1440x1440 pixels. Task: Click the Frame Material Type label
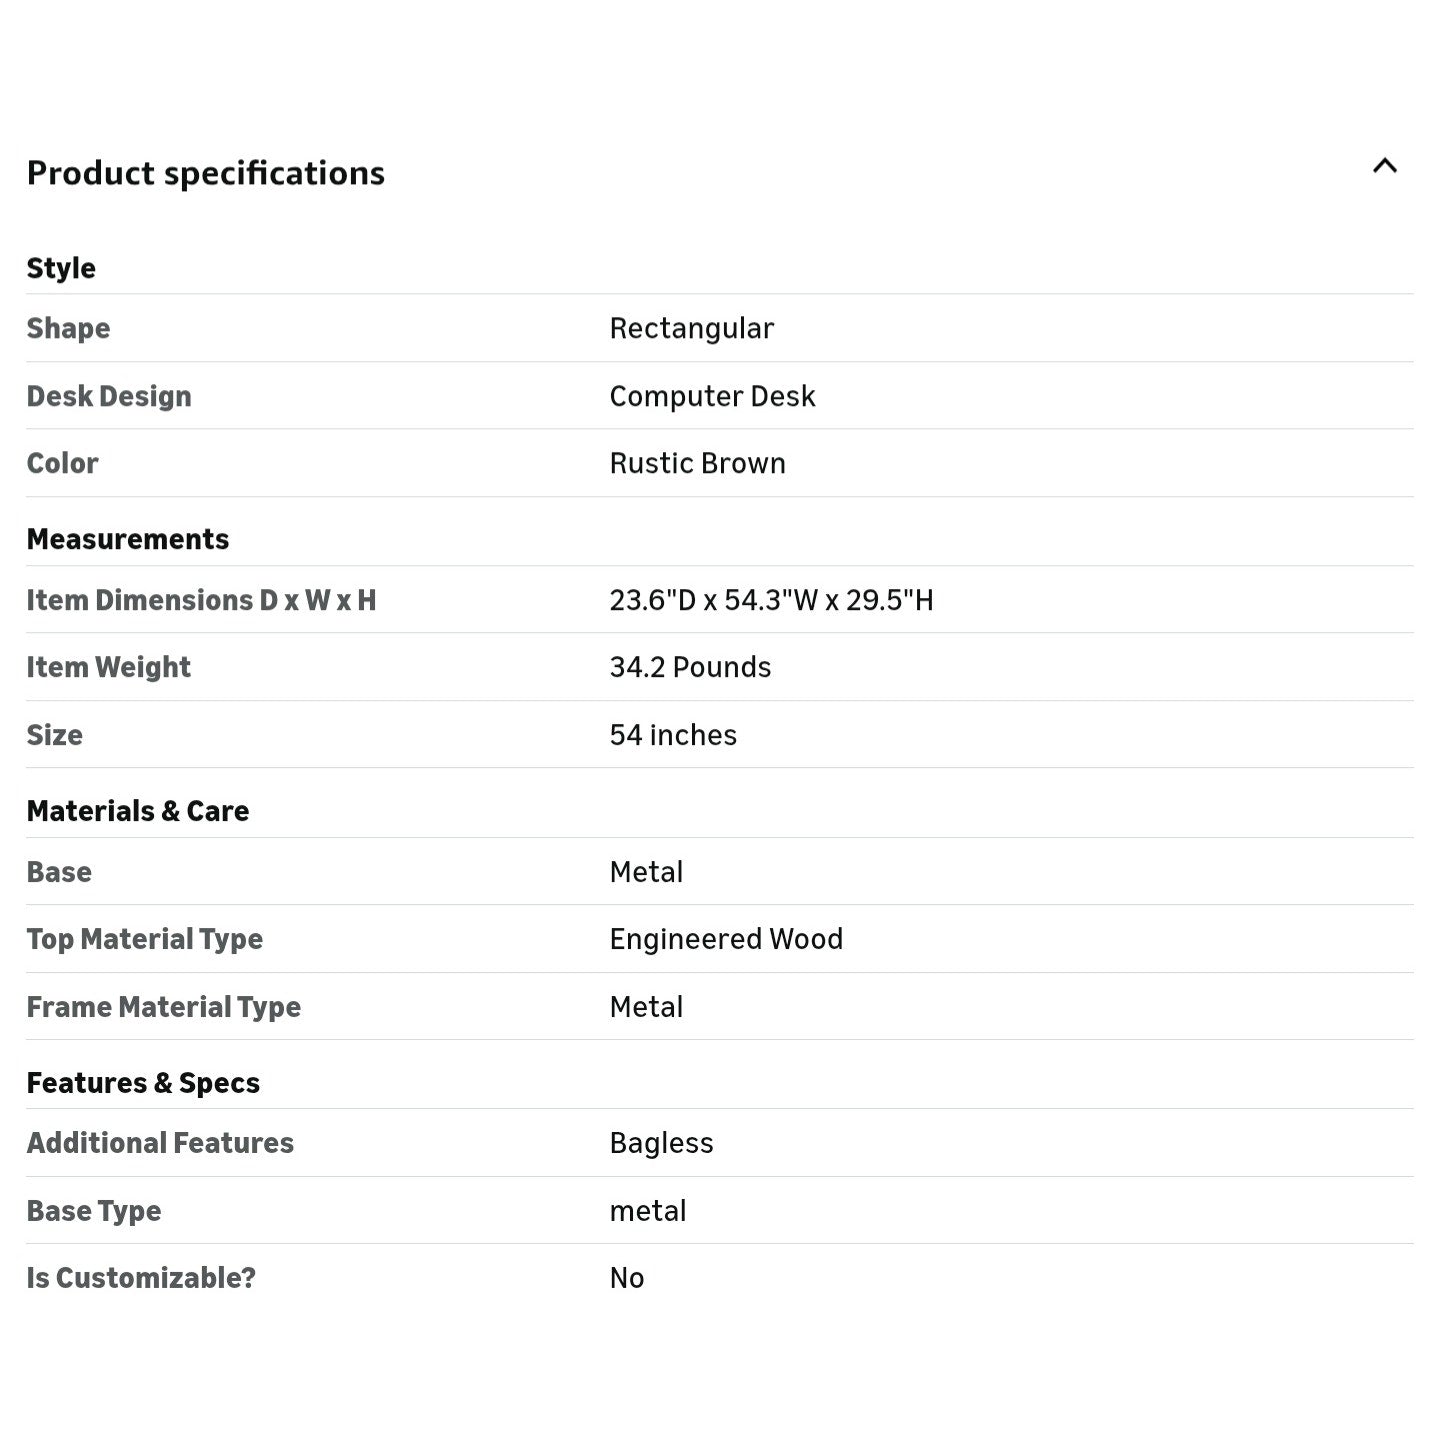point(164,1007)
